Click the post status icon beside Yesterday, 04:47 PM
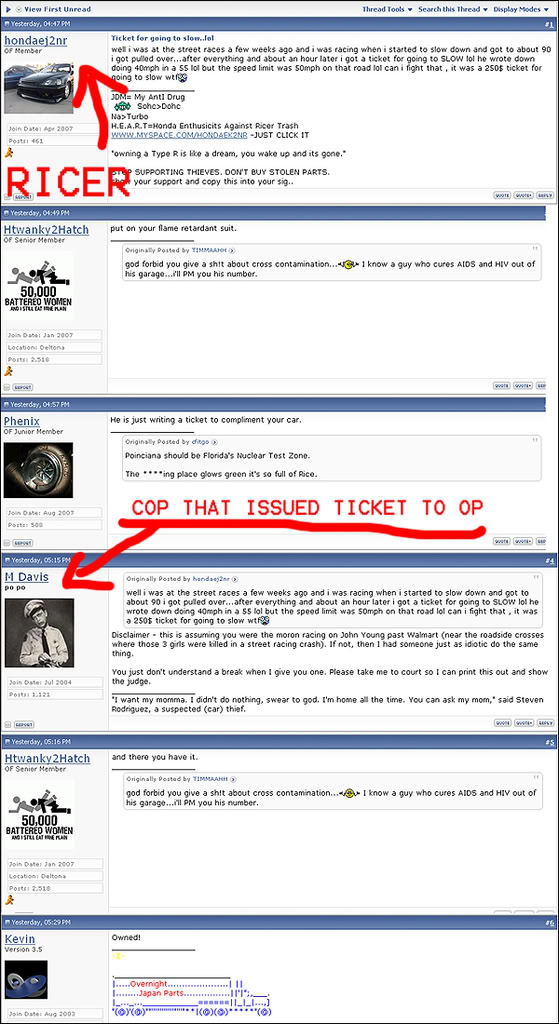Image resolution: width=559 pixels, height=1024 pixels. pyautogui.click(x=7, y=24)
